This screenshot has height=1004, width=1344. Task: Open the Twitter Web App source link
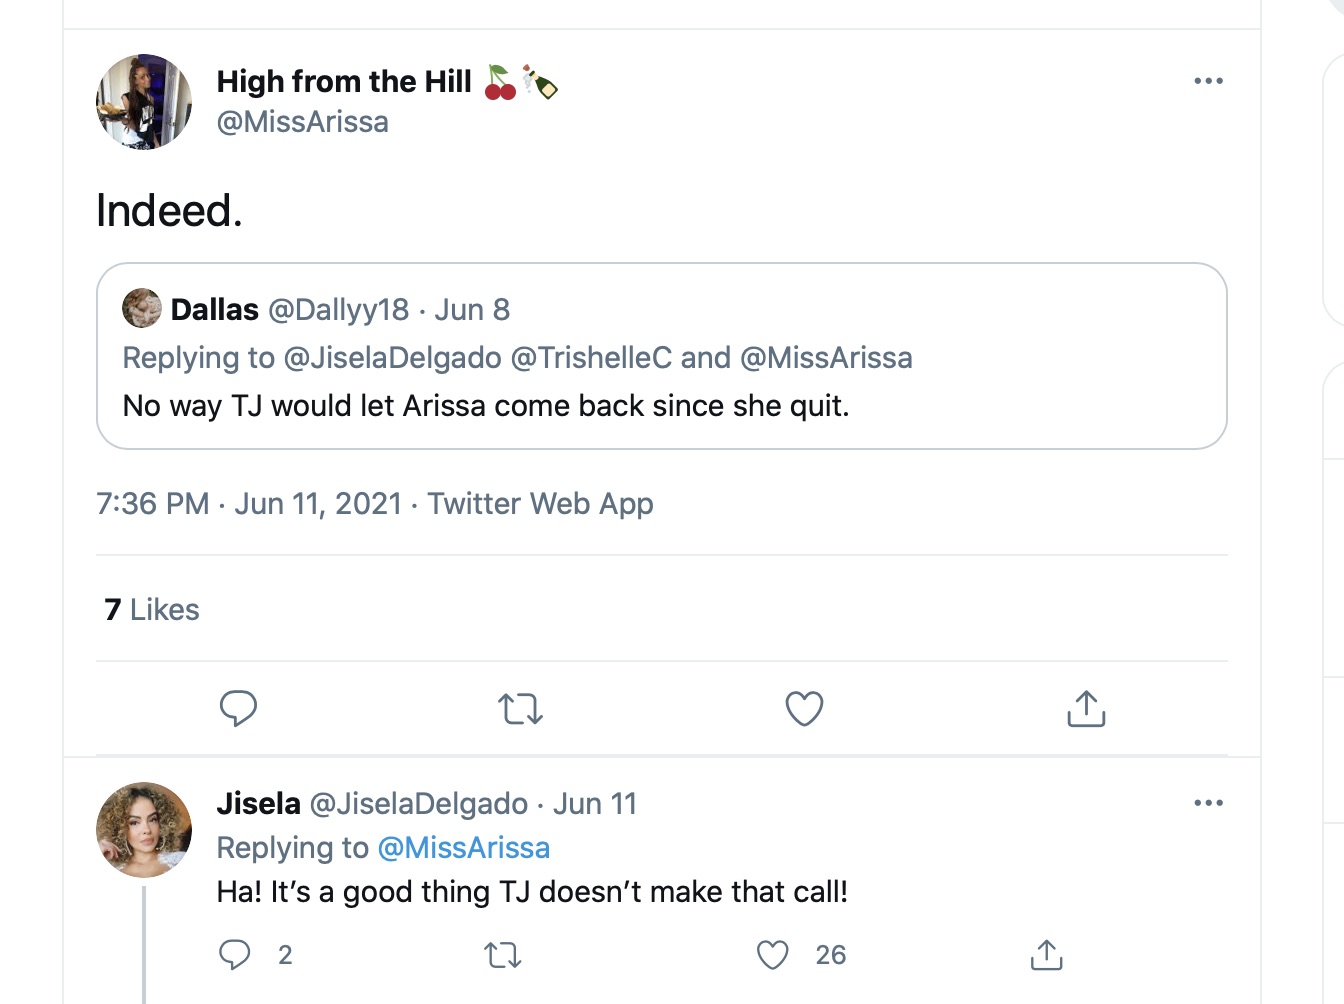click(540, 503)
